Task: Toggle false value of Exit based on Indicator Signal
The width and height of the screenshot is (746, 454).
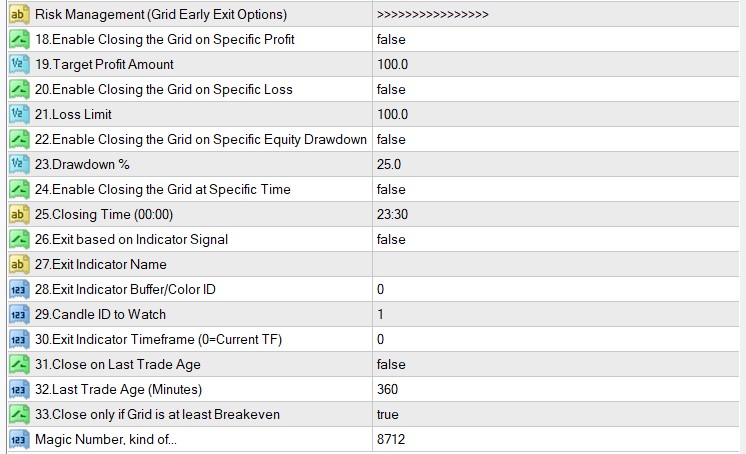Action: 391,240
